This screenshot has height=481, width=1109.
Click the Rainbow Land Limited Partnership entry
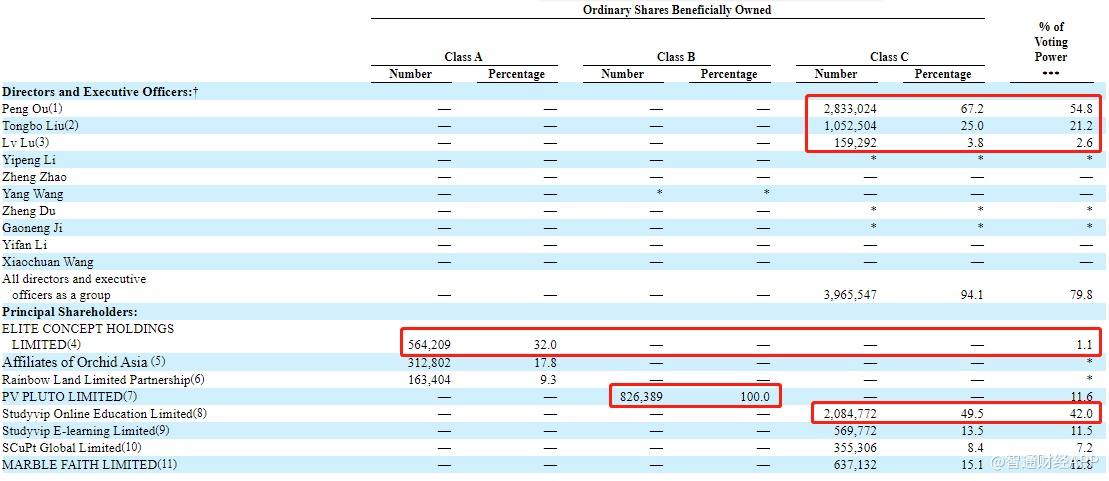pyautogui.click(x=102, y=380)
